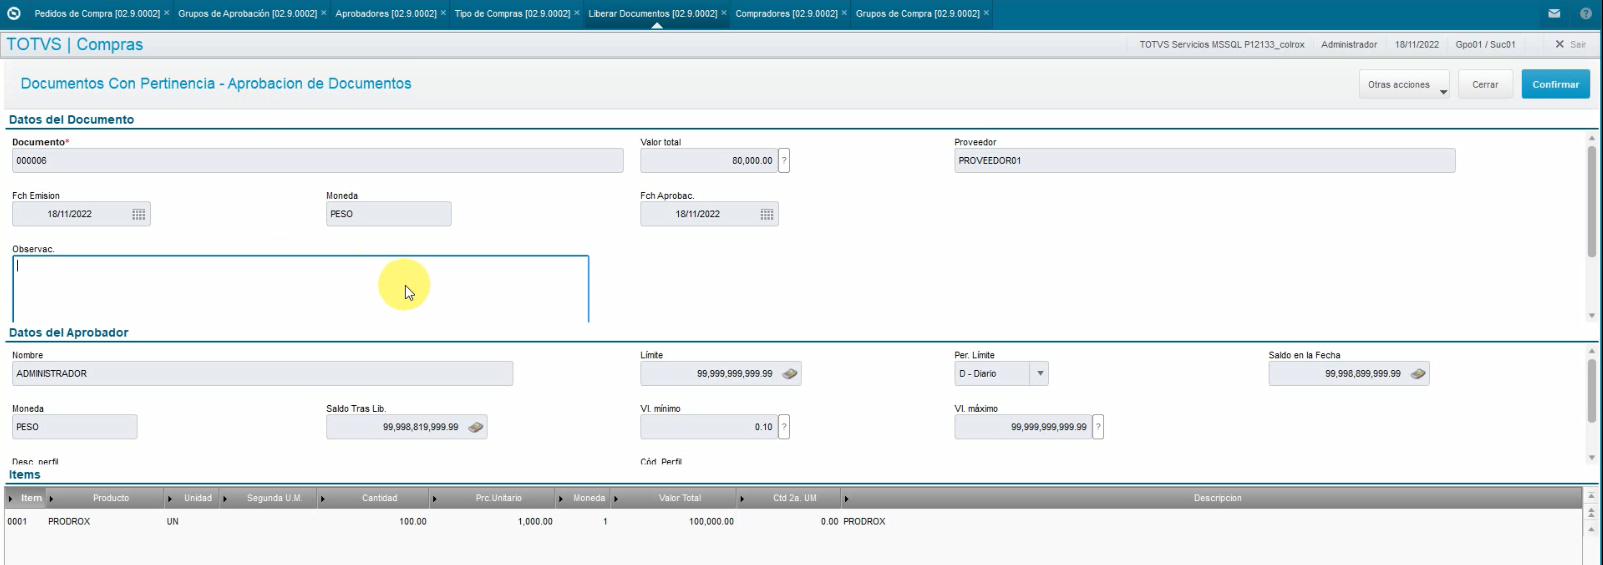1603x565 pixels.
Task: Open the help question mark icon top right
Action: pyautogui.click(x=1585, y=13)
